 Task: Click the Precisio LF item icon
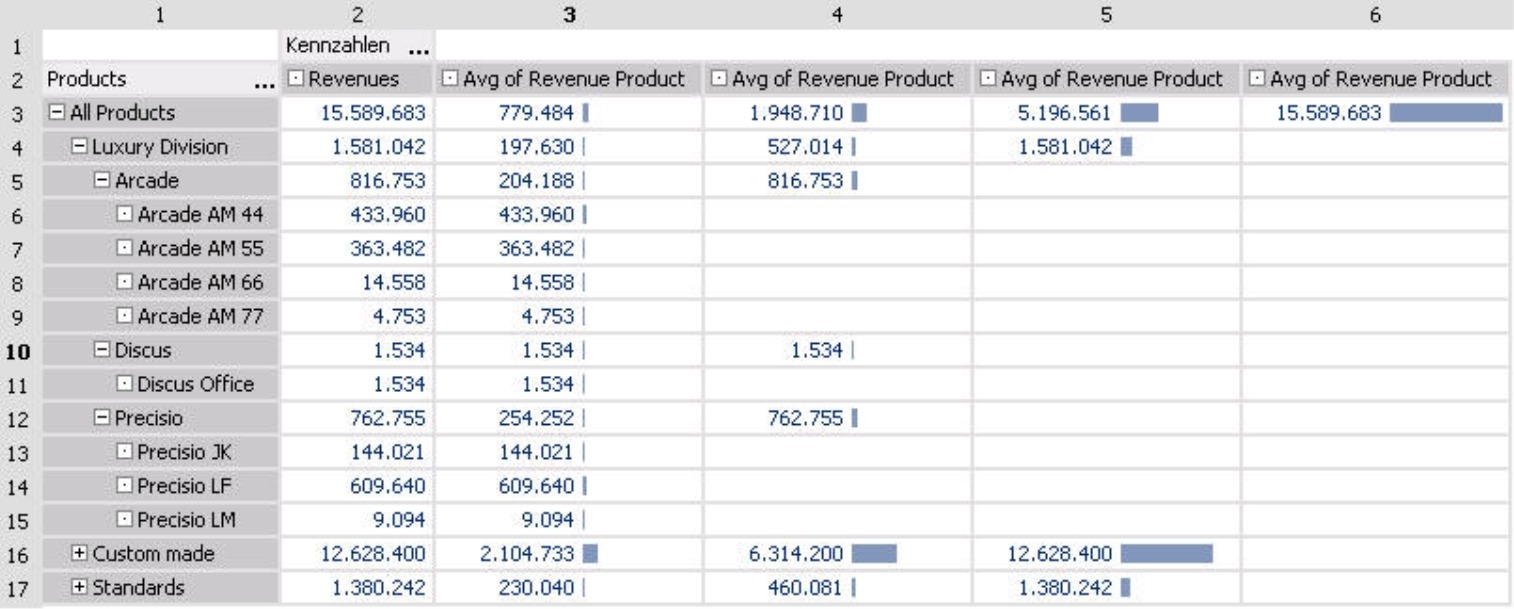125,485
